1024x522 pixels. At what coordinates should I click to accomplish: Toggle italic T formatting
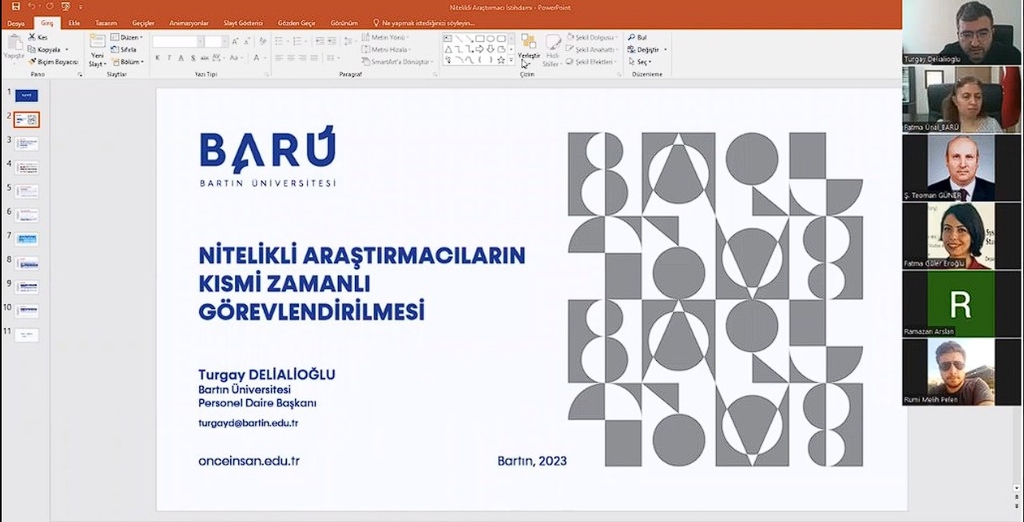point(169,58)
